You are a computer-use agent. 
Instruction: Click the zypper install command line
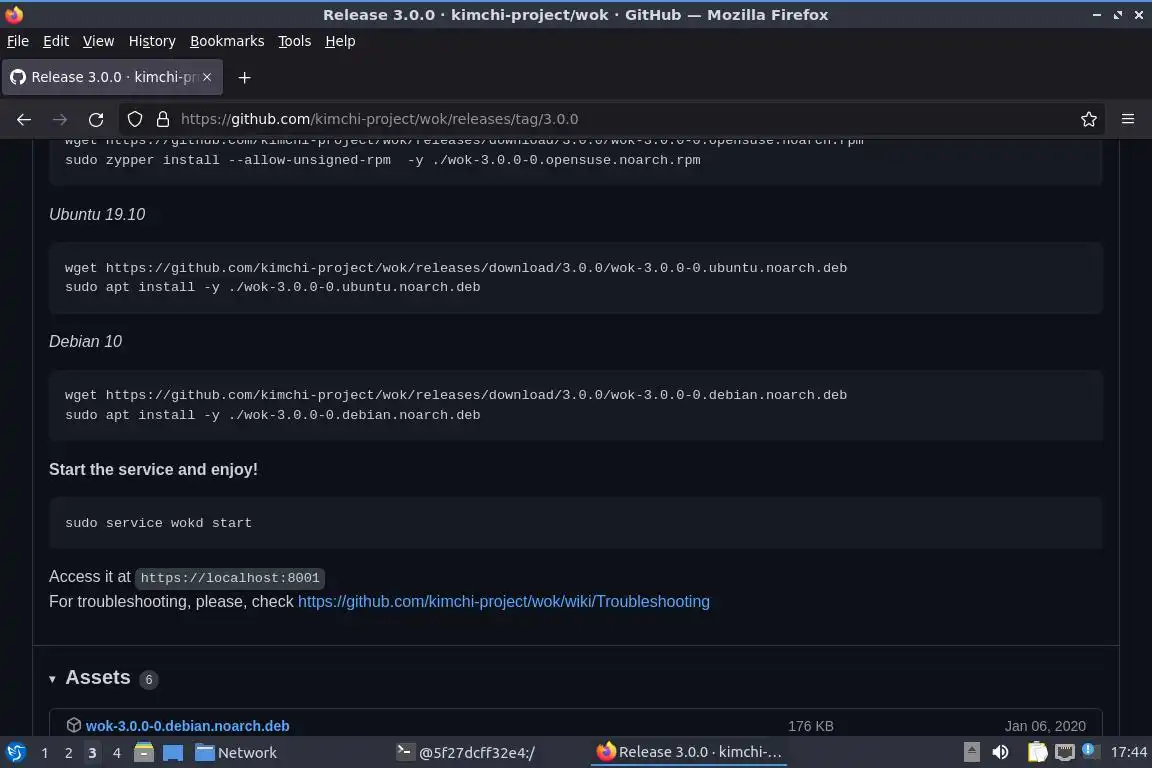point(383,159)
